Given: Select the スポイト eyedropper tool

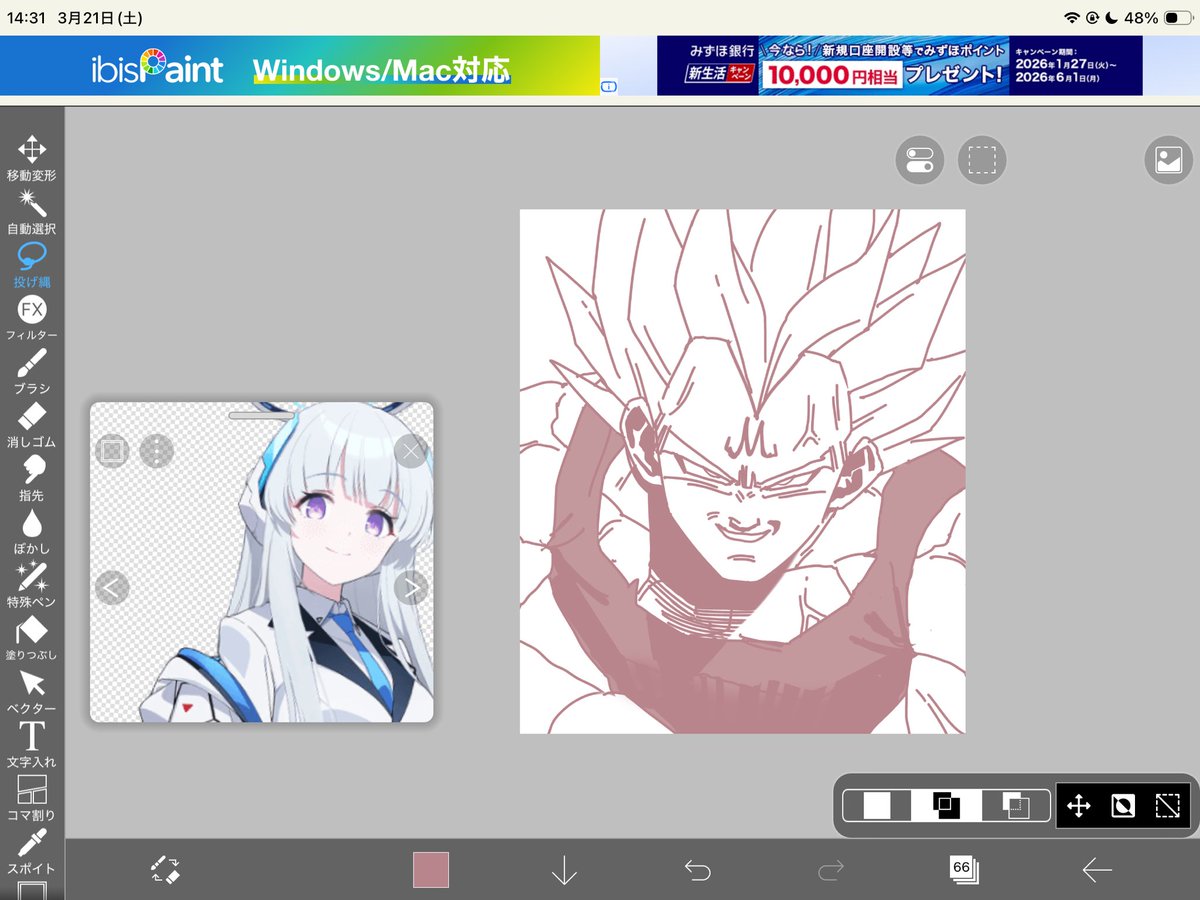Looking at the screenshot, I should [32, 850].
